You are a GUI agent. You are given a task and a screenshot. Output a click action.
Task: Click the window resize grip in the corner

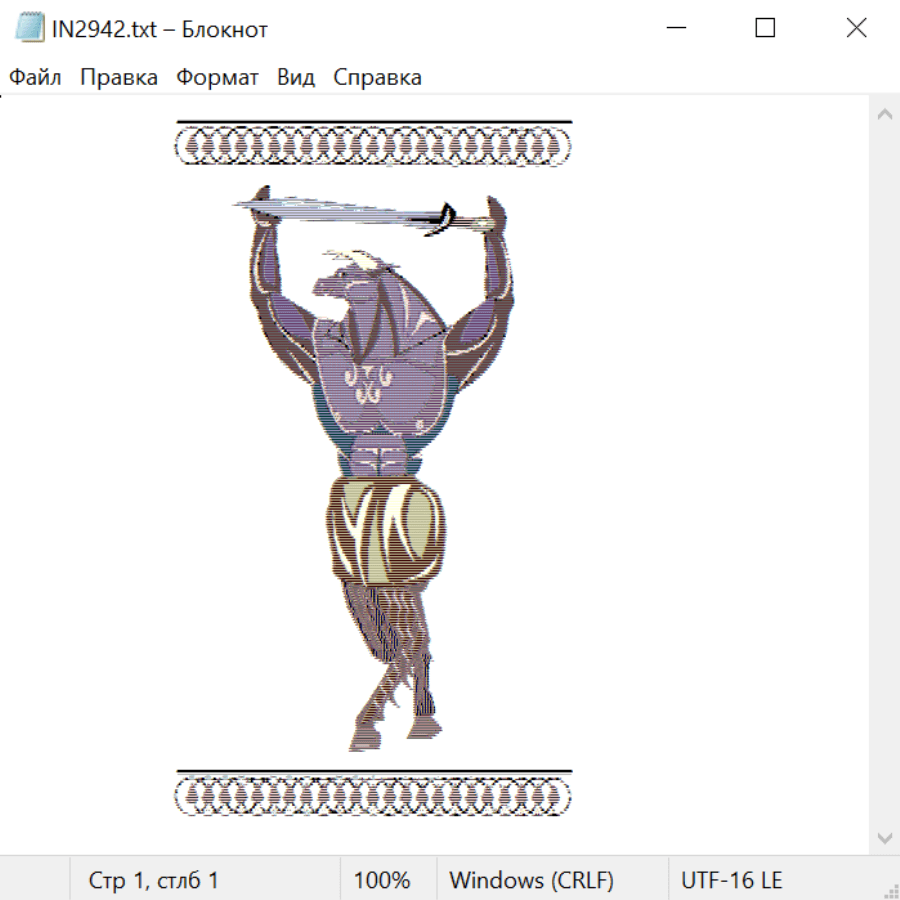[x=891, y=891]
